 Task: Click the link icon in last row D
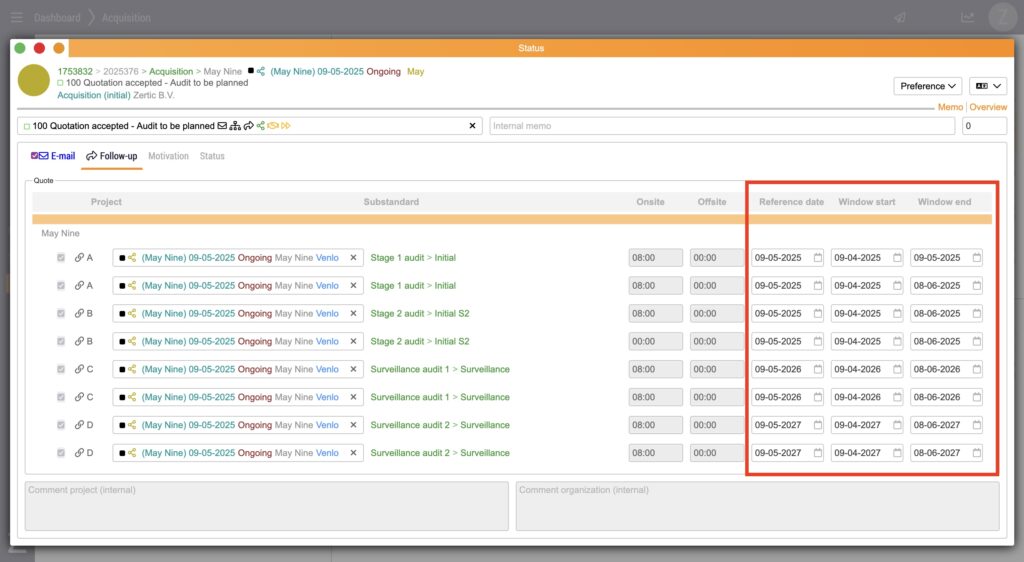click(80, 453)
